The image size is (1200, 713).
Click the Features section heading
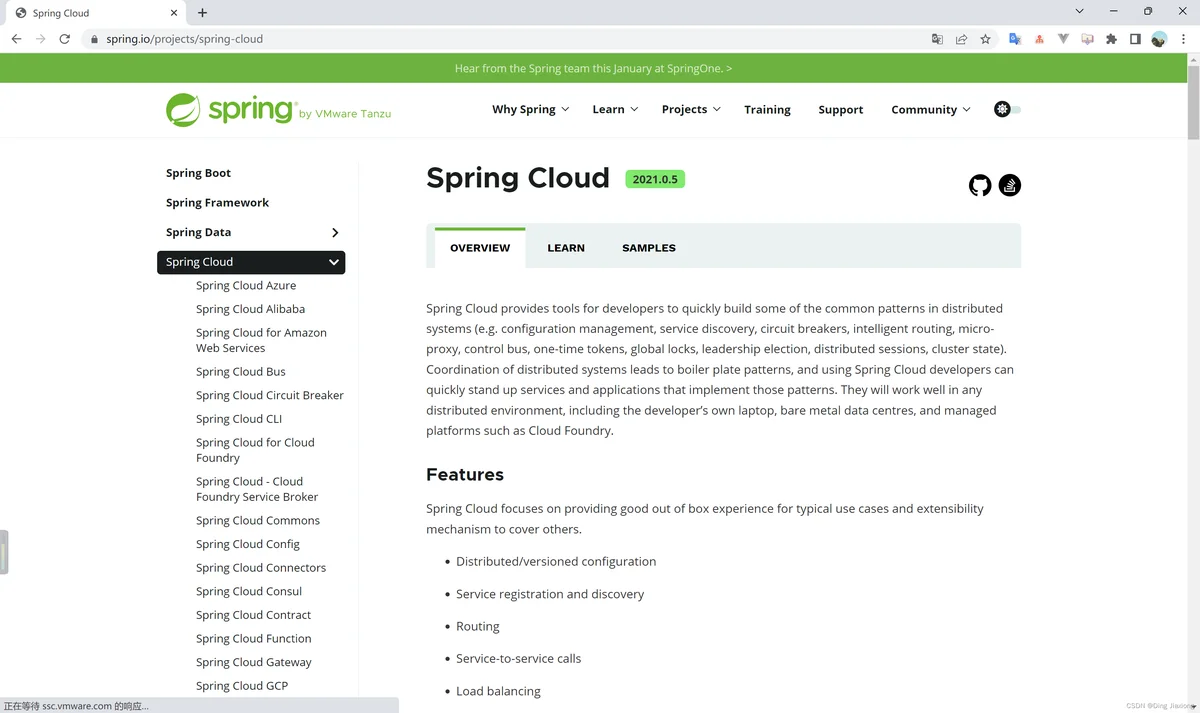pos(465,474)
